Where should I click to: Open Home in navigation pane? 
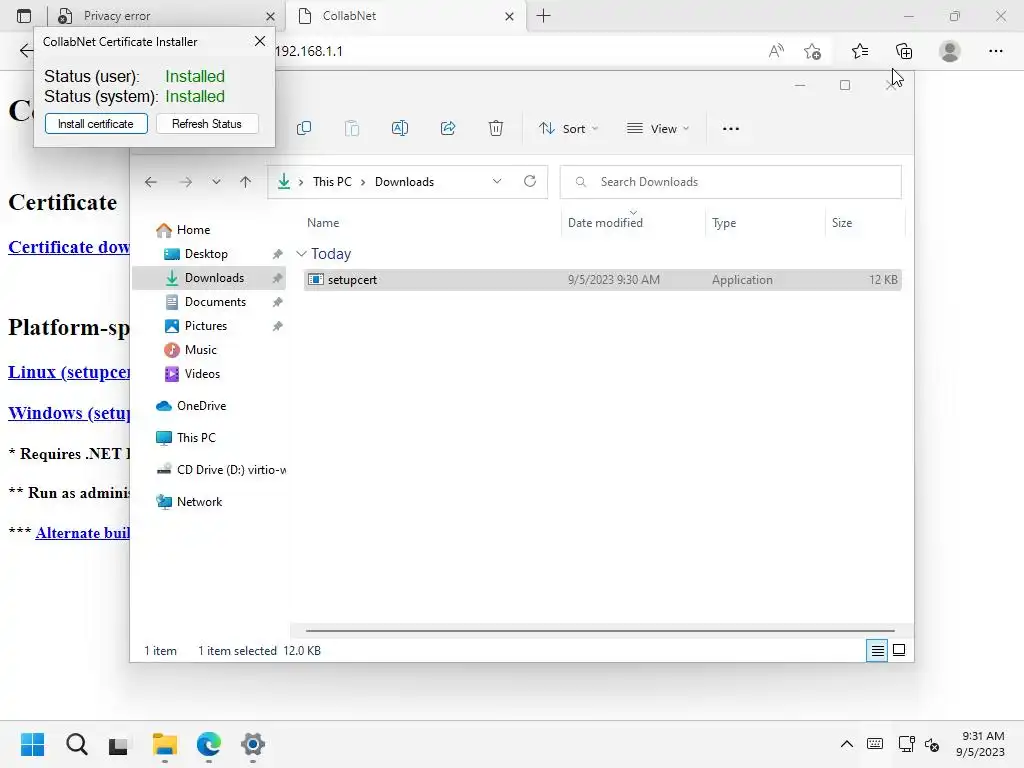(183, 230)
